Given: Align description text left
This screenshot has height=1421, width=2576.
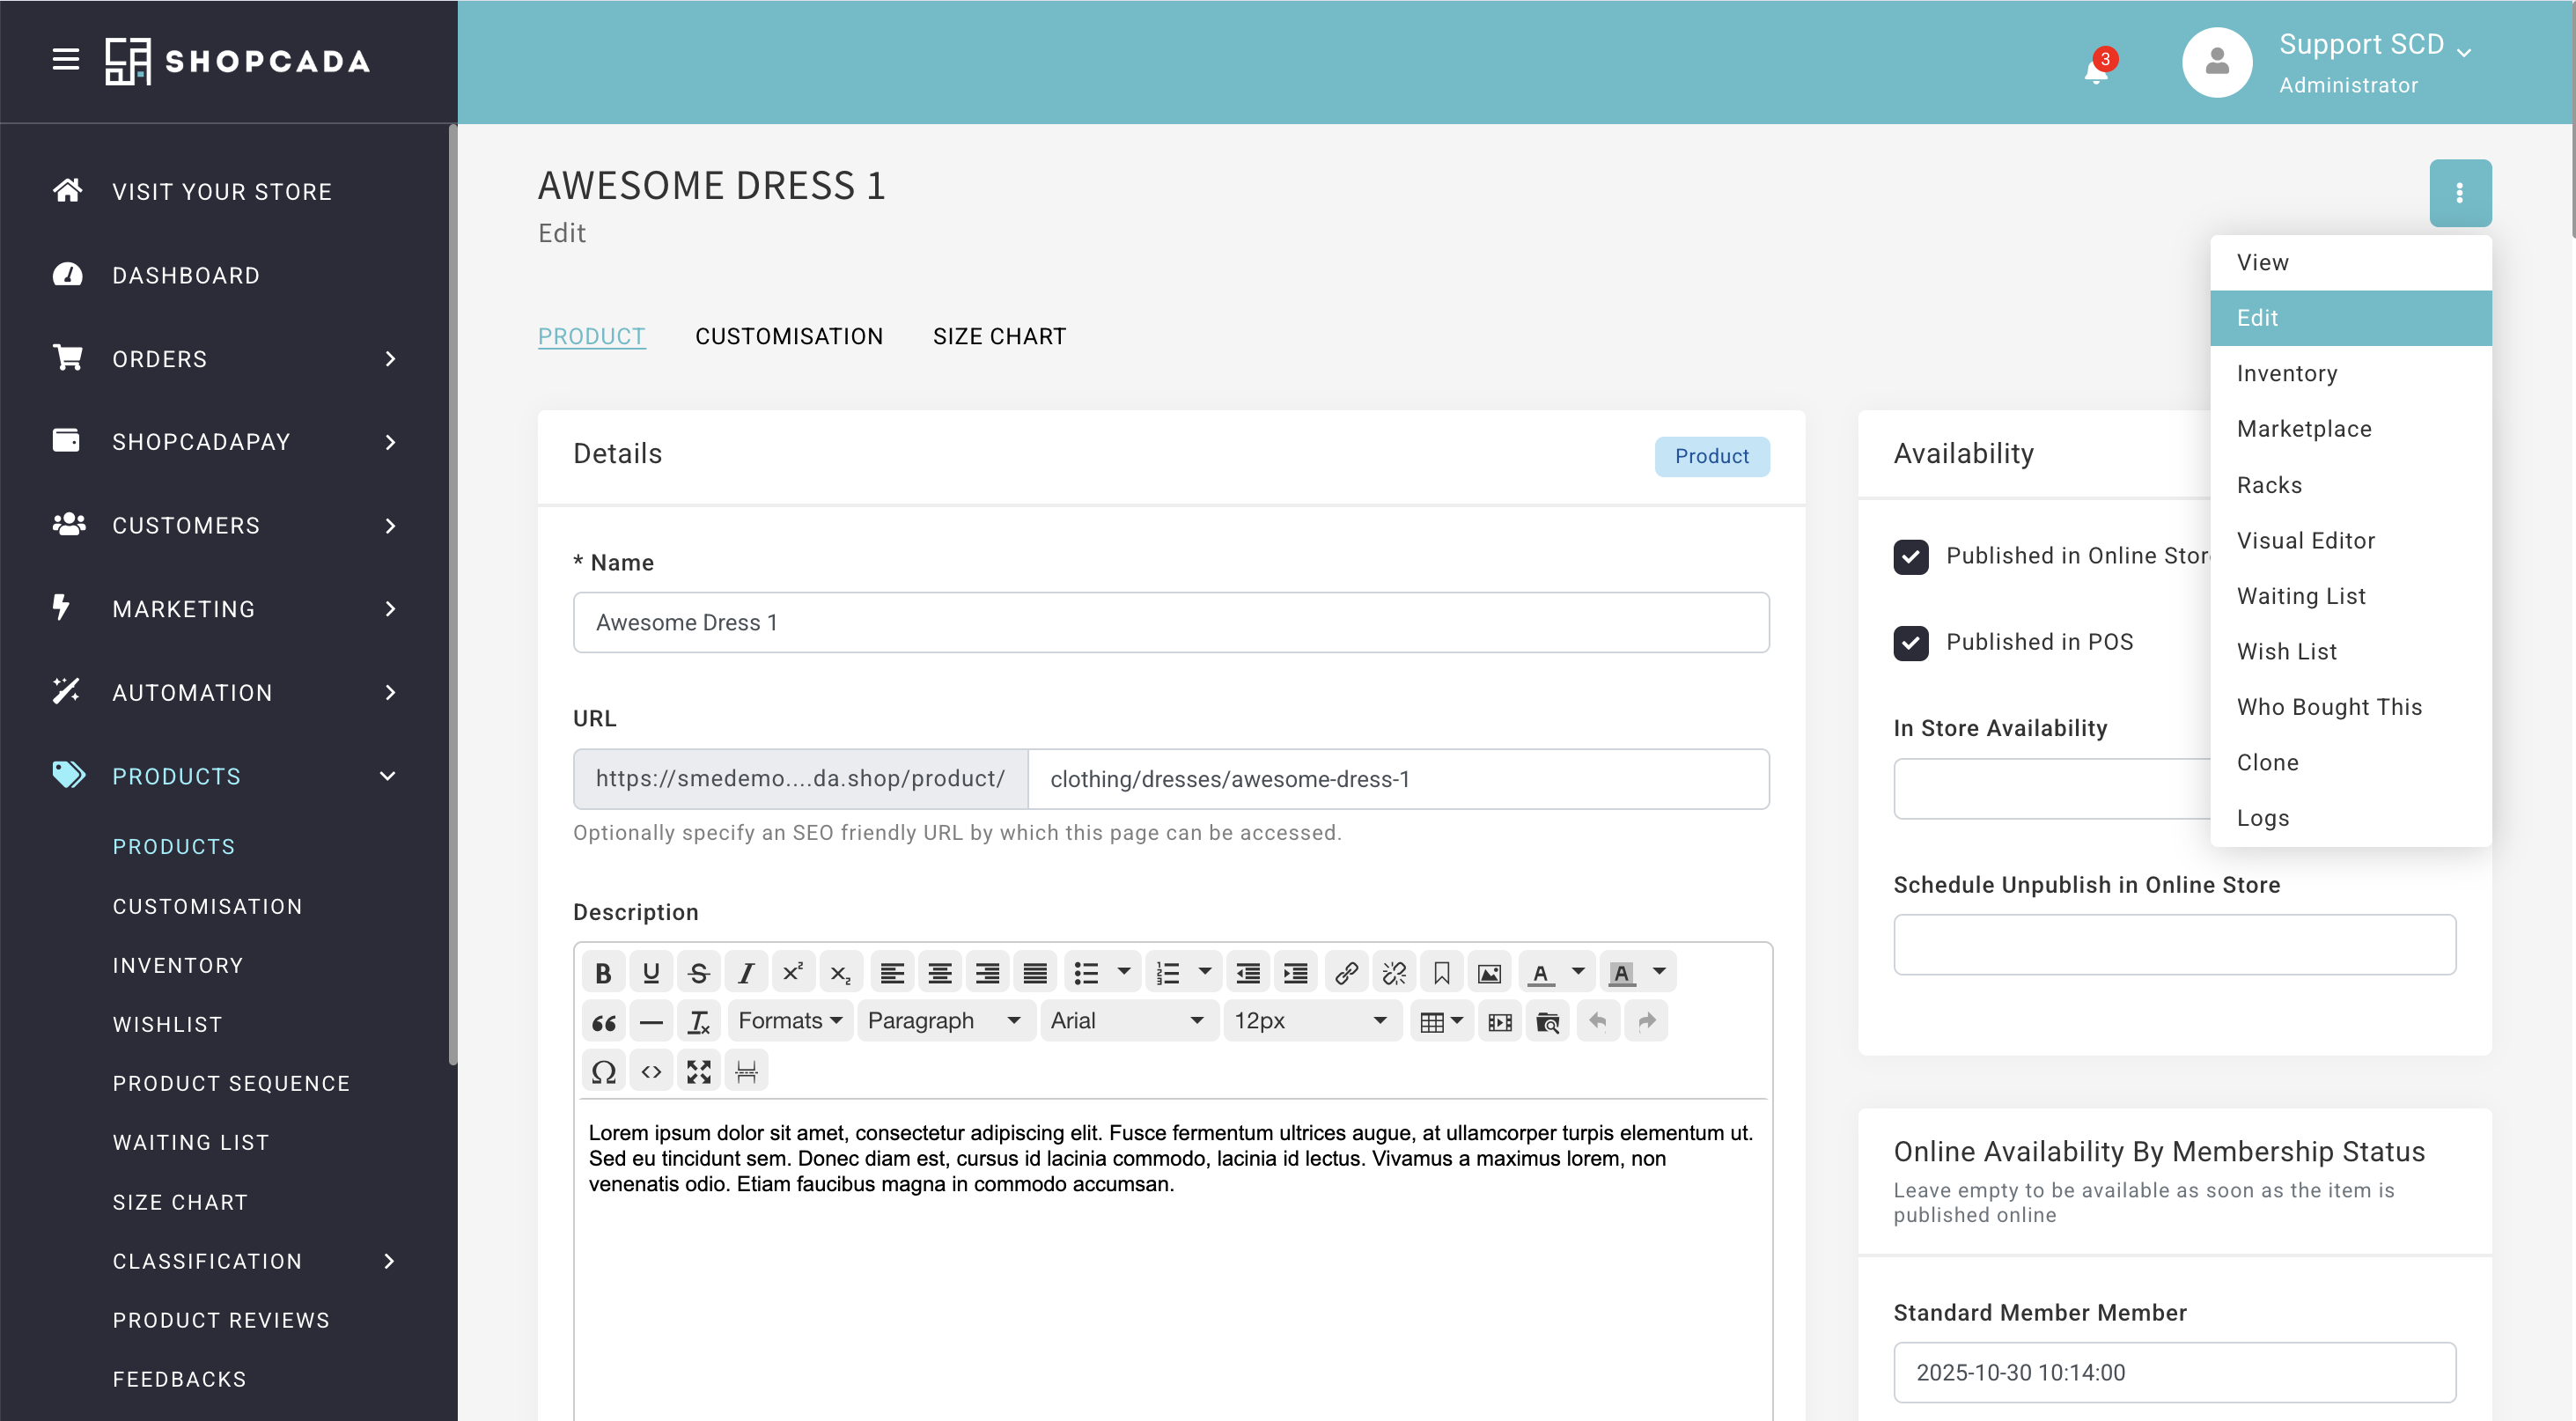Looking at the screenshot, I should click(x=892, y=972).
